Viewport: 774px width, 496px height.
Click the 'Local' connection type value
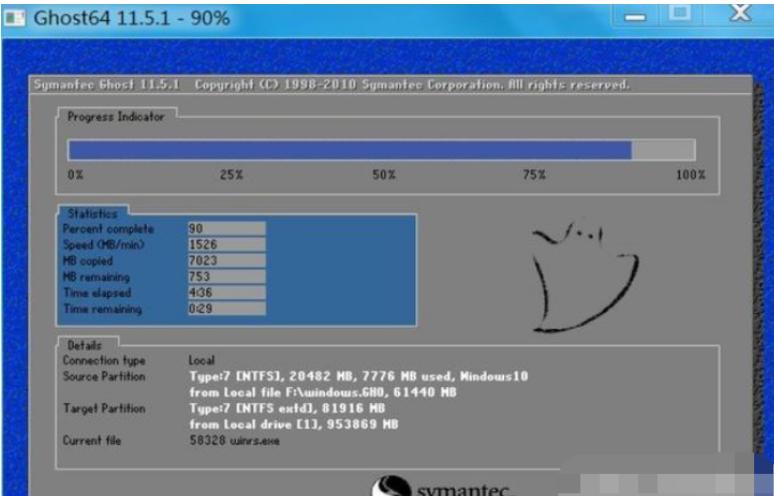coord(202,360)
